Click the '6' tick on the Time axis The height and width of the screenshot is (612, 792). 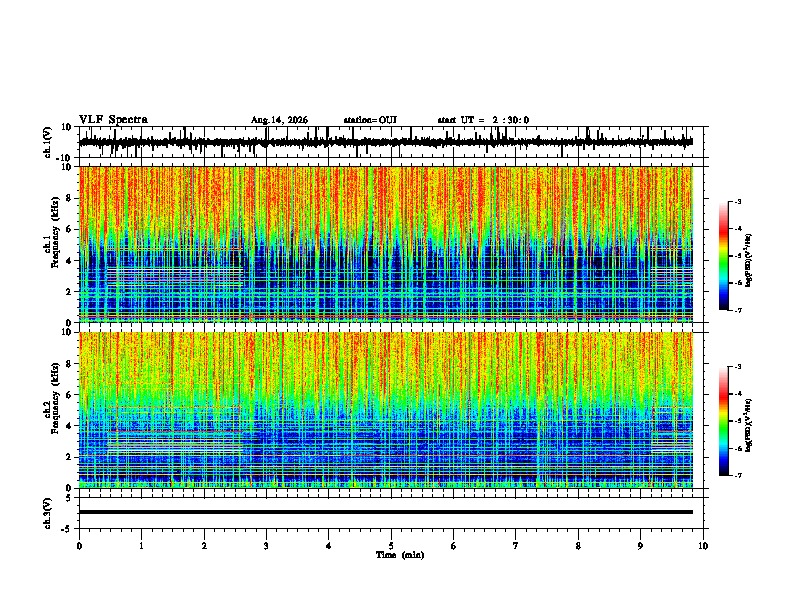point(453,546)
